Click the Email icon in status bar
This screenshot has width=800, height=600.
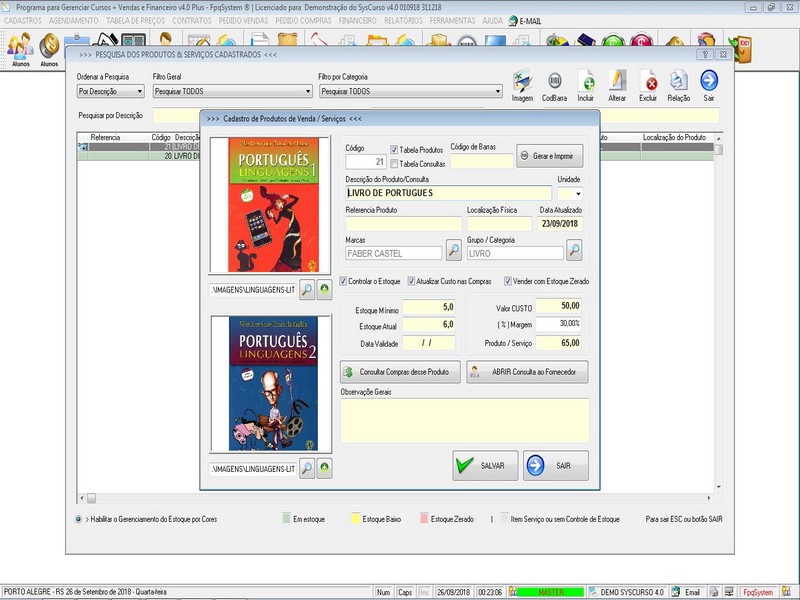point(686,592)
